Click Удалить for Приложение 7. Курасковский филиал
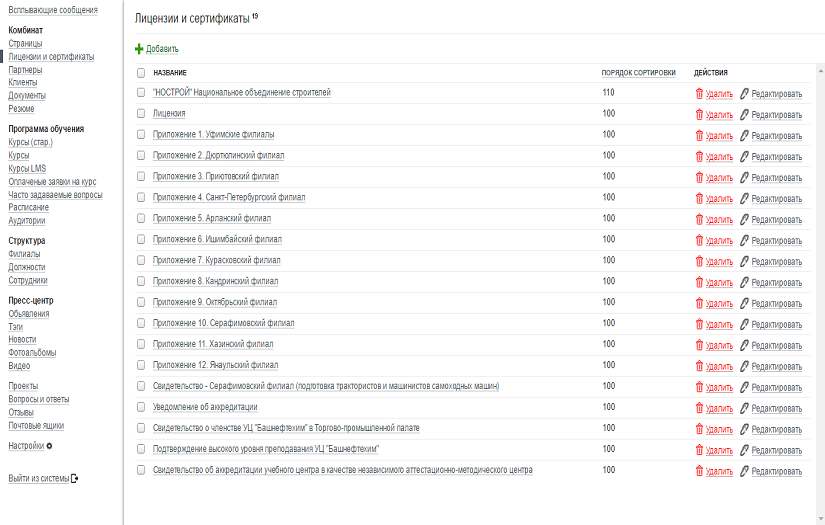Viewport: 825px width, 525px height. (x=718, y=261)
